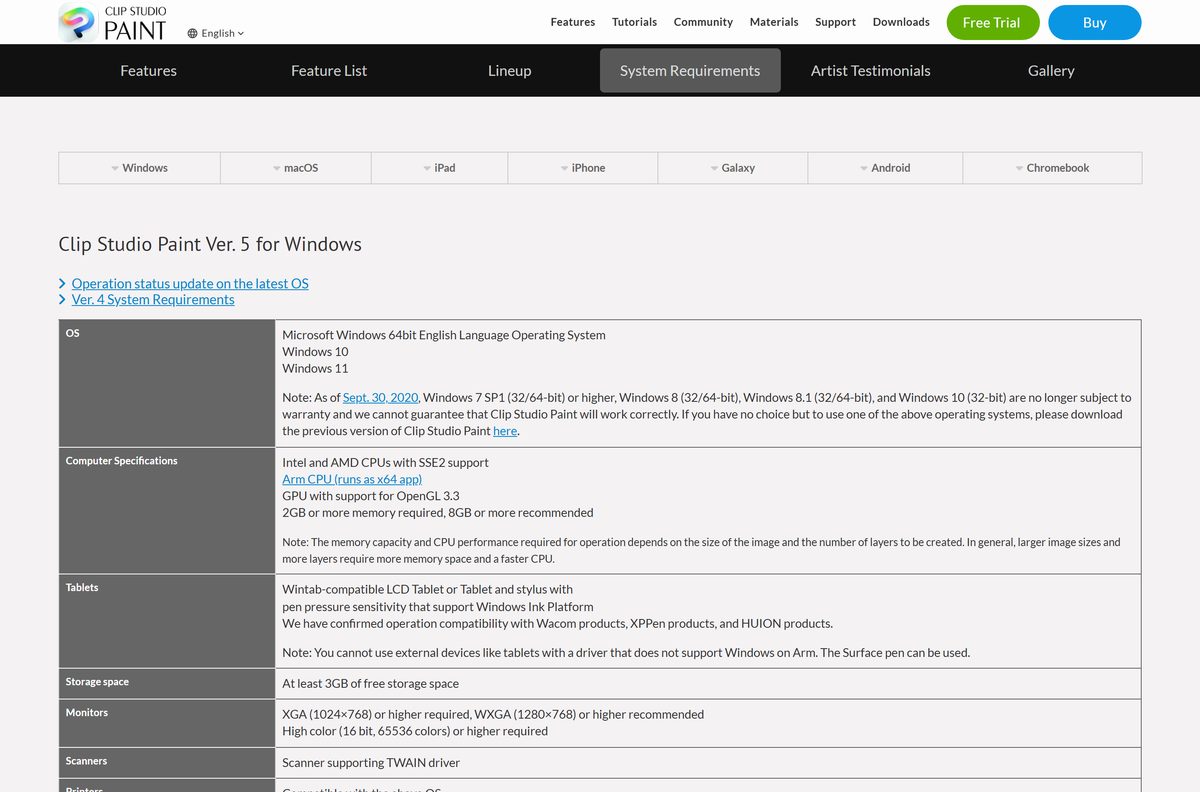This screenshot has width=1200, height=792.
Task: Click the Scanners row header
Action: click(x=167, y=762)
